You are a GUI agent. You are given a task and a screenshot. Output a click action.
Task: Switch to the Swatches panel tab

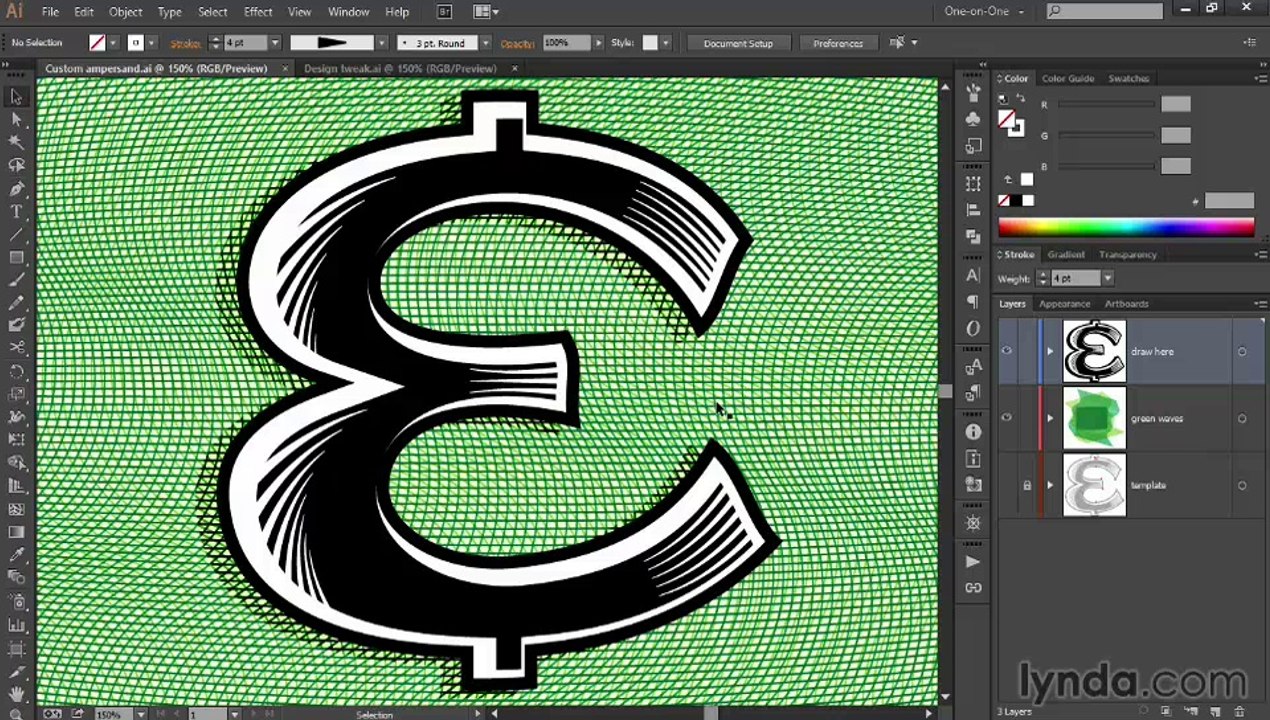coord(1128,78)
